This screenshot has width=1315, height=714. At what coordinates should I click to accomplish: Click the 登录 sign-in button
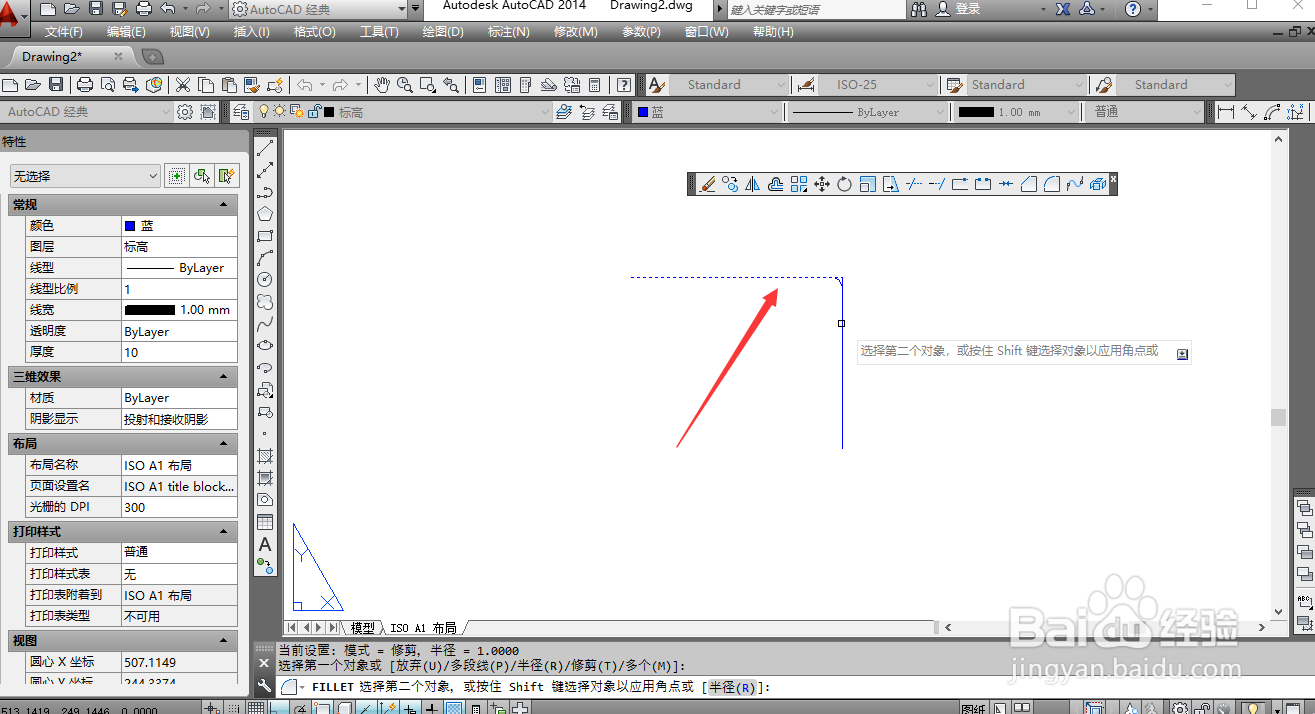(957, 9)
